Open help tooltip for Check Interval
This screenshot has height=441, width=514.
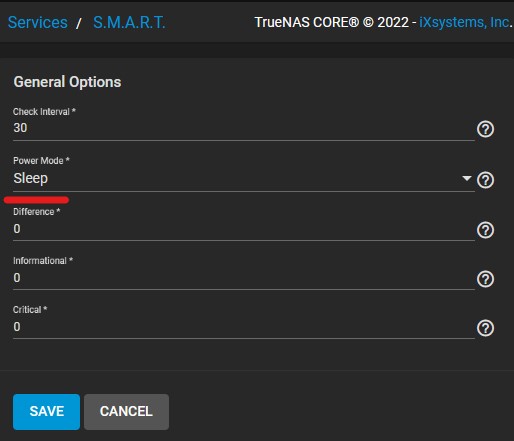485,129
